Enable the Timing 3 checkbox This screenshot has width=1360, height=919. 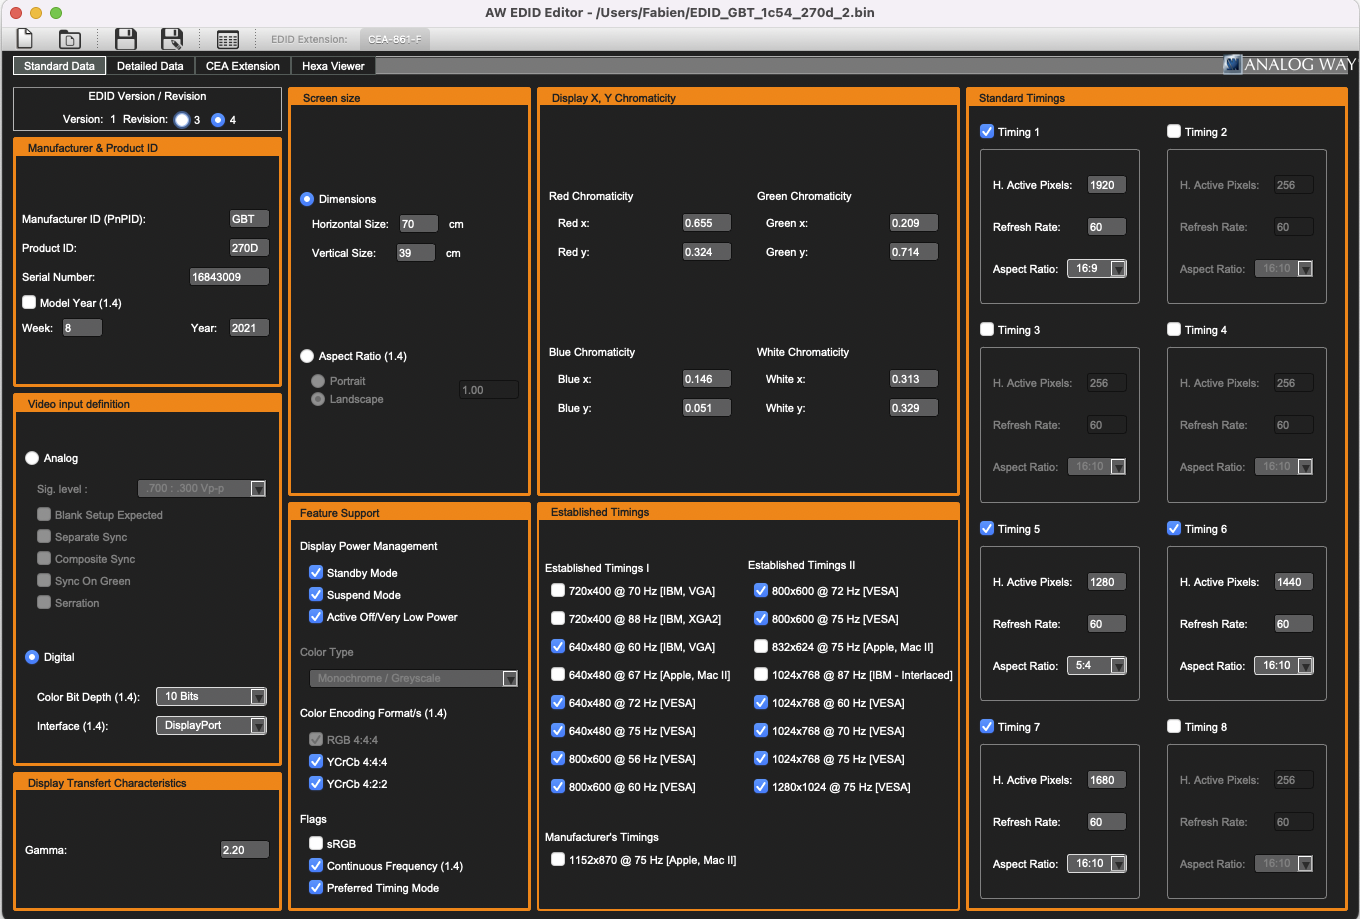(987, 330)
